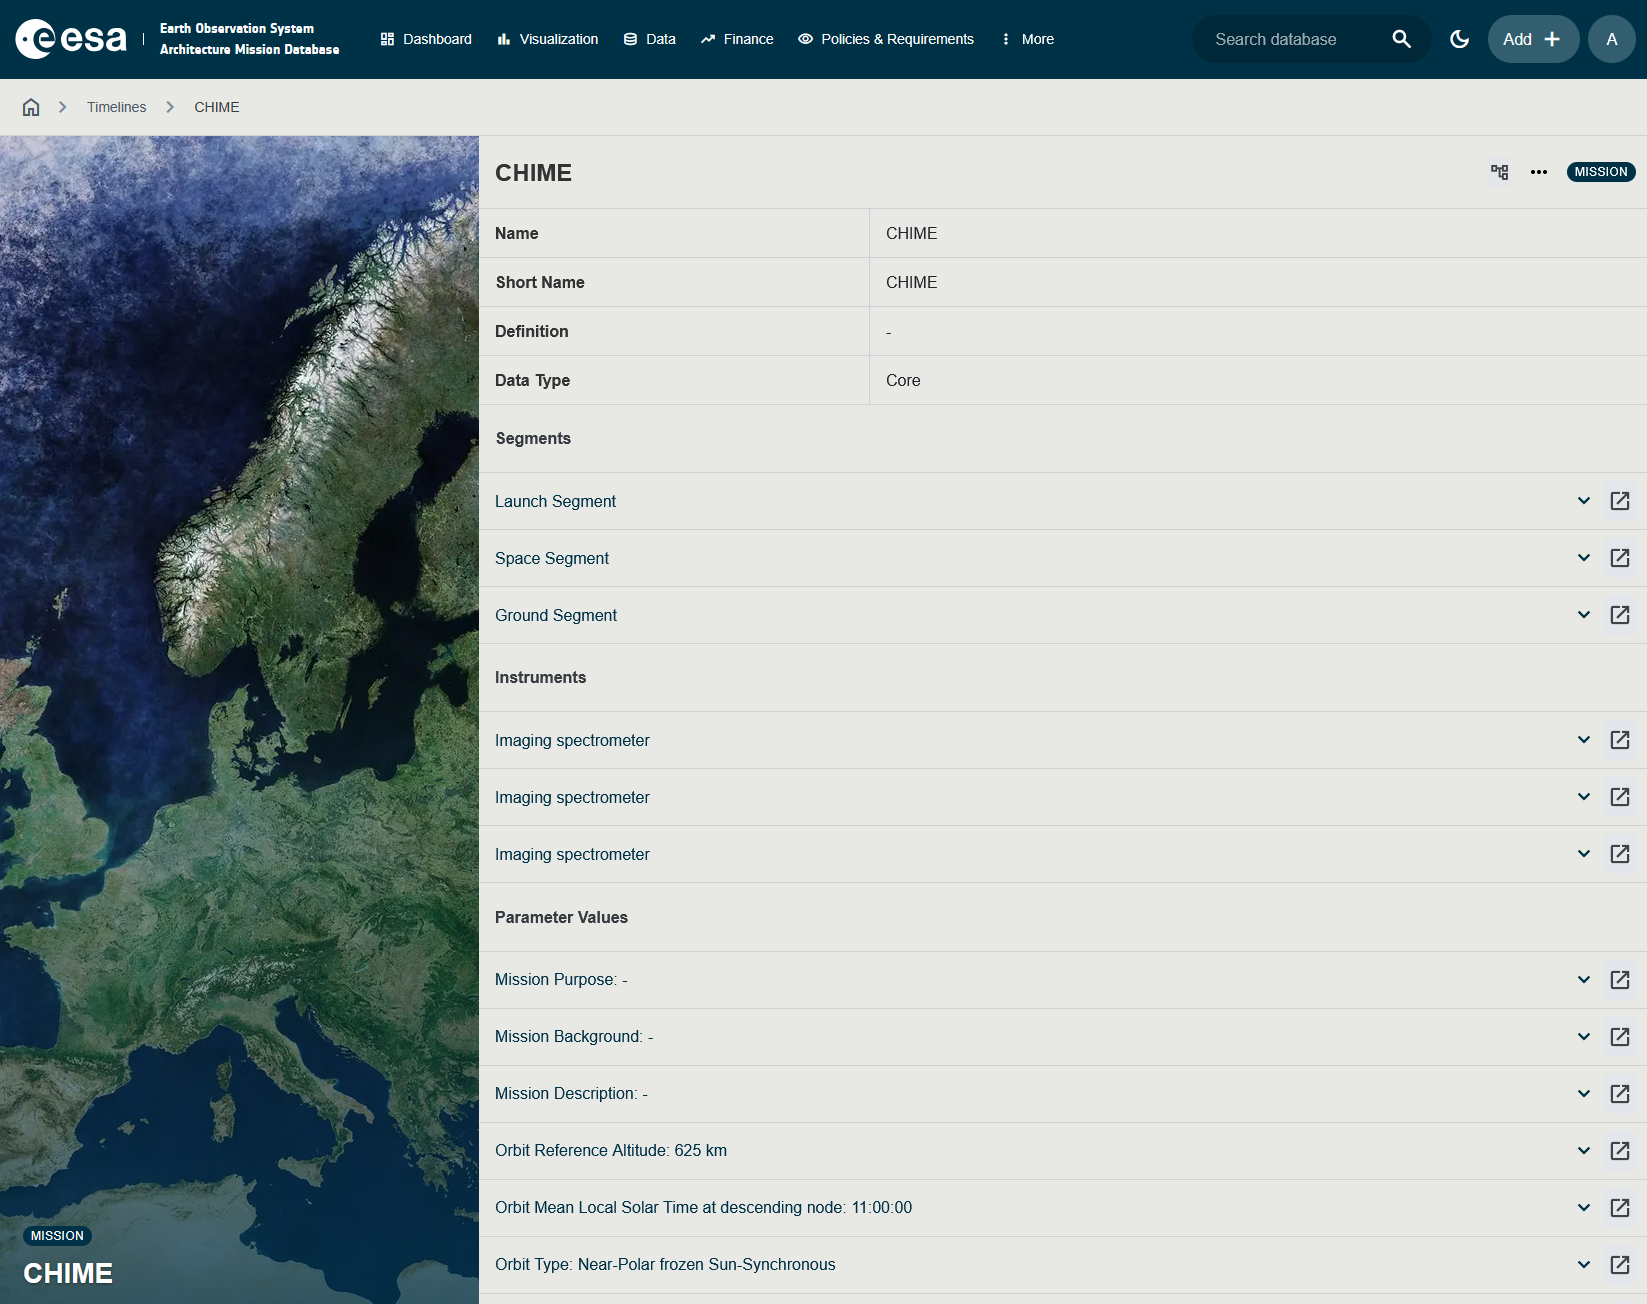1647x1304 pixels.
Task: Open the Timelines breadcrumb link
Action: coord(116,107)
